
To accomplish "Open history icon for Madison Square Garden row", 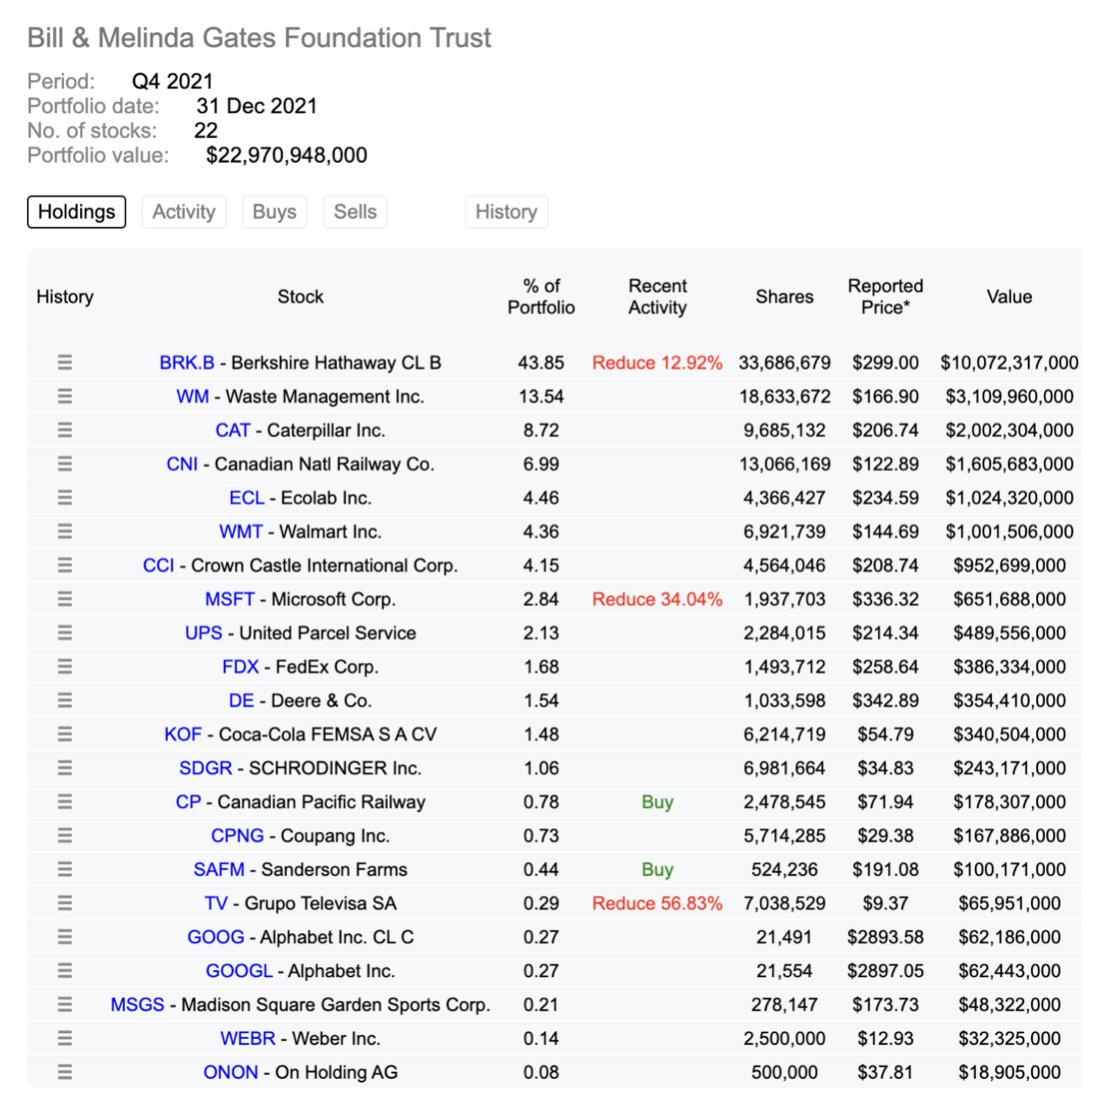I will pos(65,1005).
